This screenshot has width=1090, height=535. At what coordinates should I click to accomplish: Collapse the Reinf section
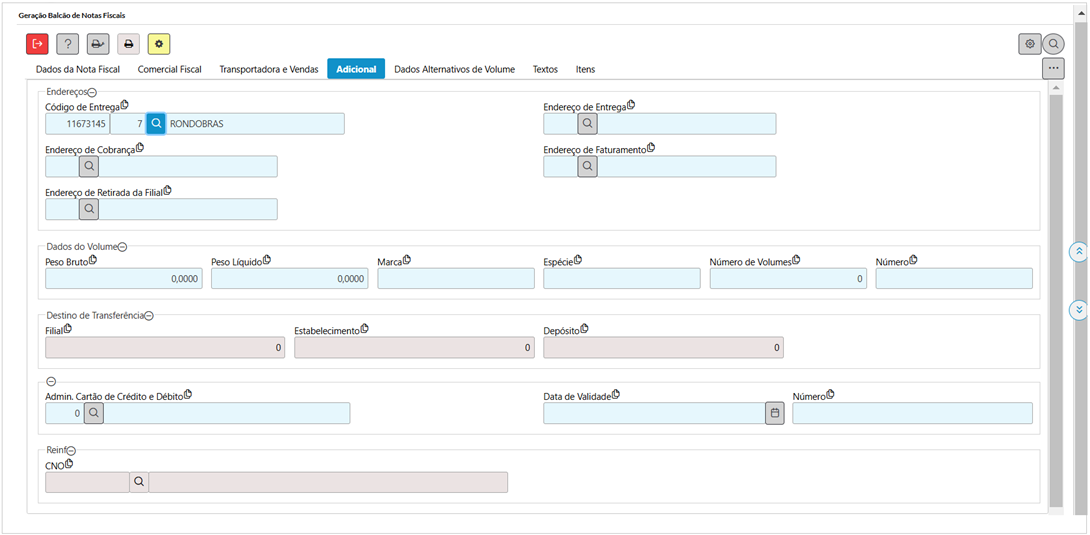tap(71, 451)
